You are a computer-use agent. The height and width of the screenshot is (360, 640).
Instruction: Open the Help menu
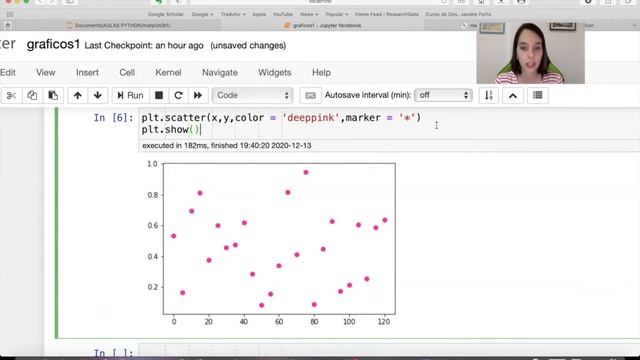(321, 73)
